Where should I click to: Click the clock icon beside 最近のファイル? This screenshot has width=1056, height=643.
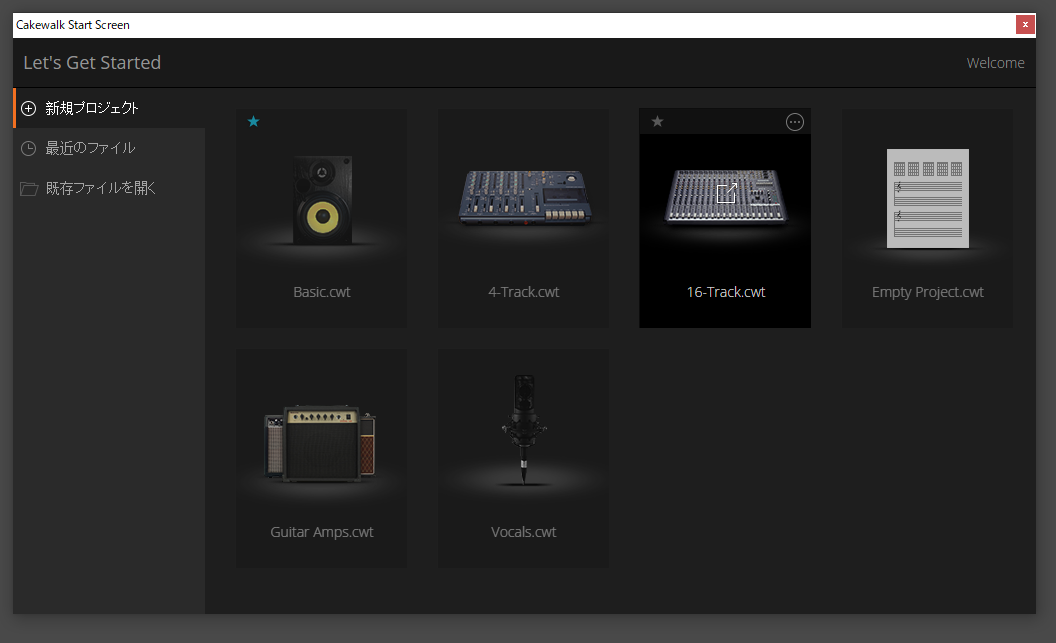(x=28, y=149)
